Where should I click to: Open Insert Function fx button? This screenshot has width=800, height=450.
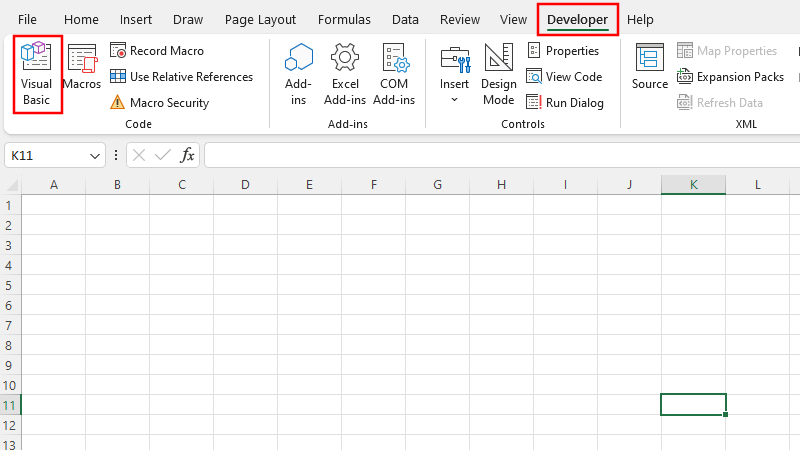pos(187,155)
